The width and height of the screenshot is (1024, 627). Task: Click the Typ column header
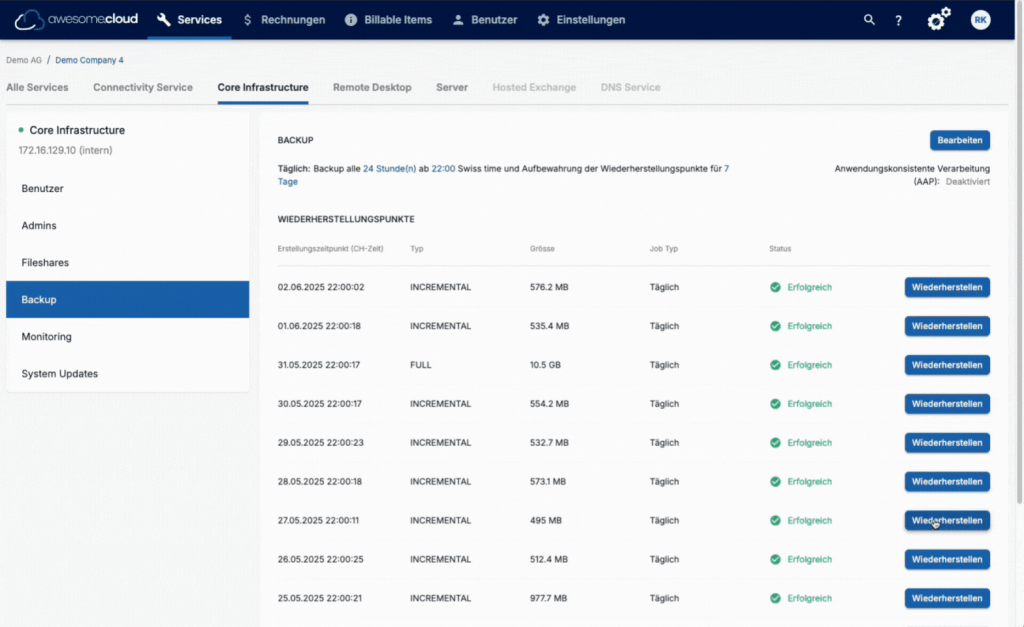tap(417, 249)
